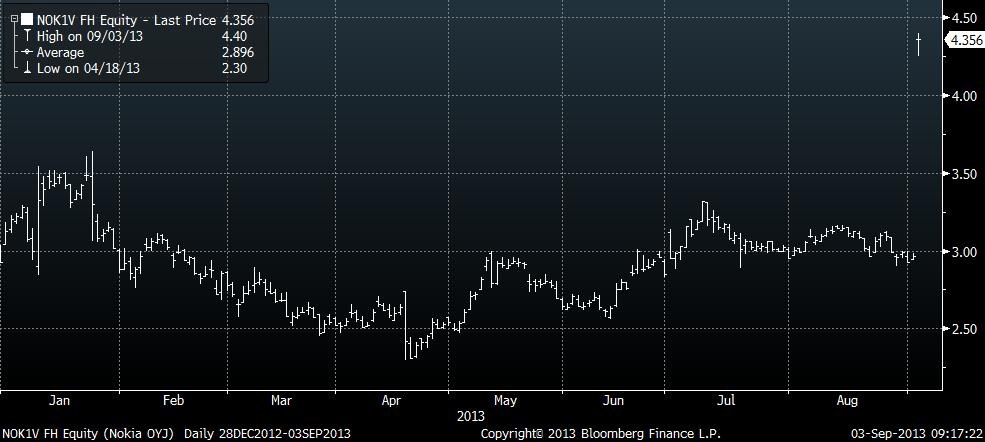Click the Mar label on the time axis
This screenshot has width=985, height=442.
tap(281, 401)
